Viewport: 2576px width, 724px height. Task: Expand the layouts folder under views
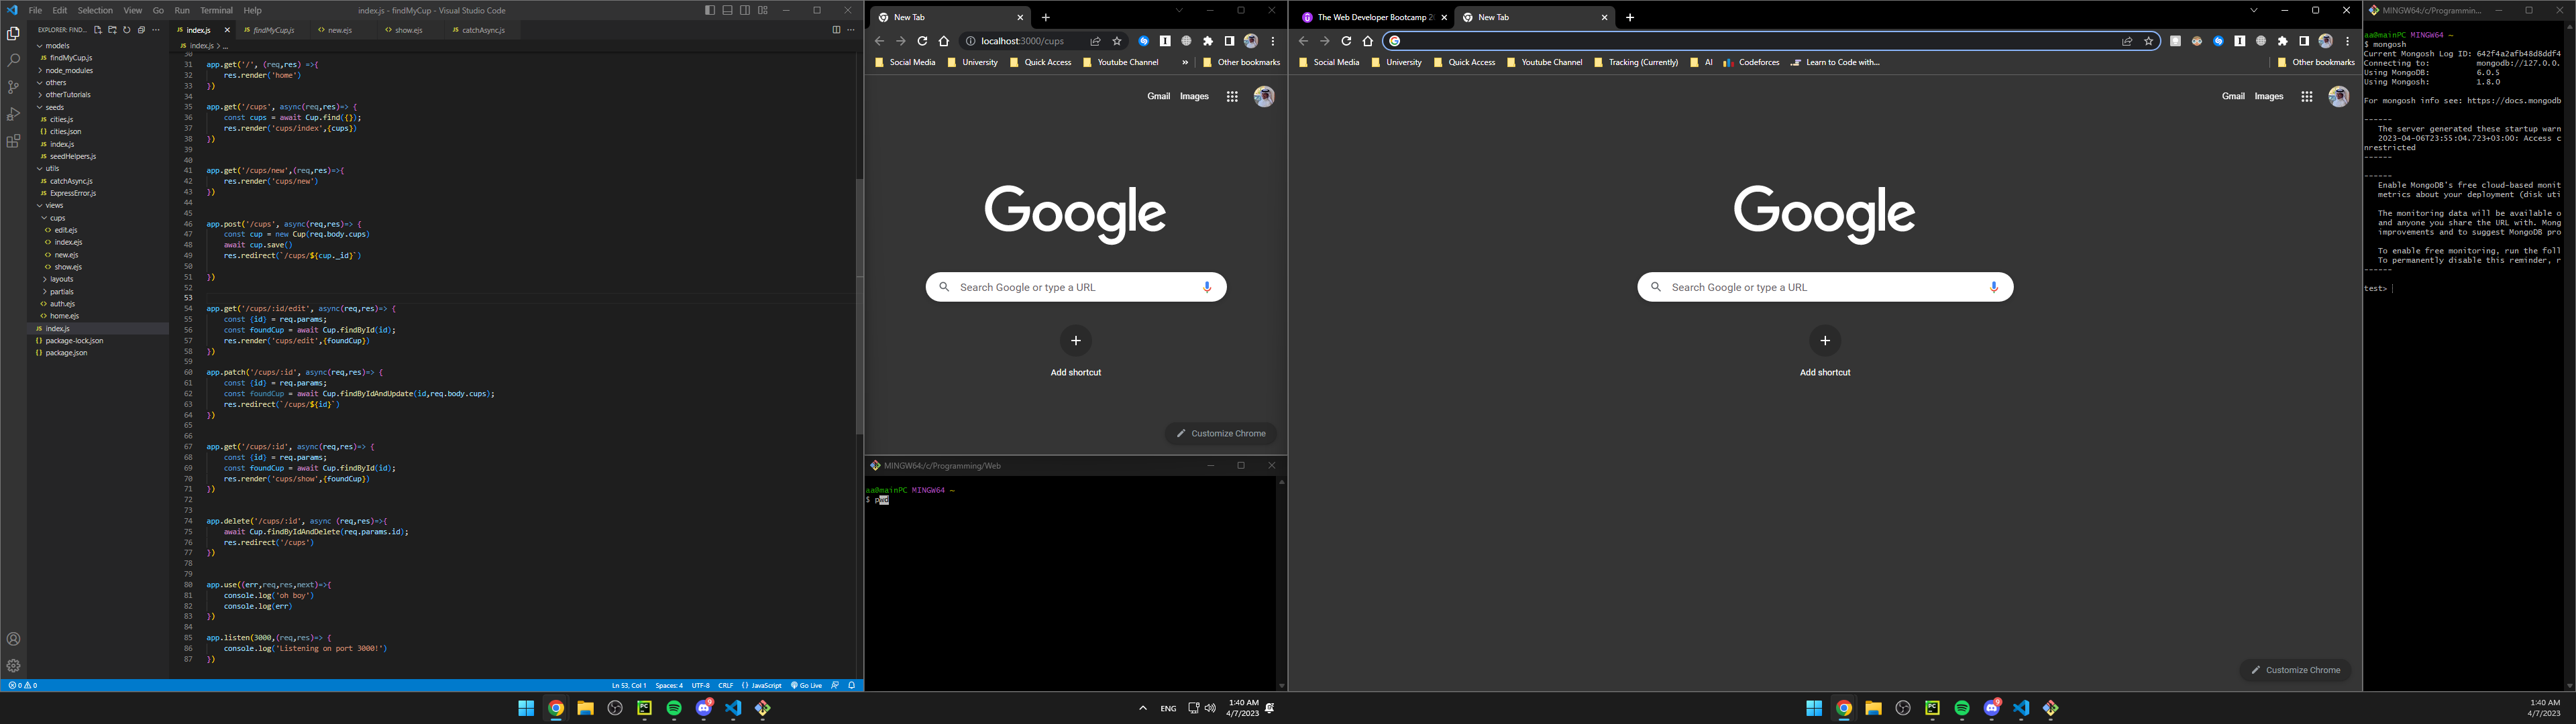62,279
